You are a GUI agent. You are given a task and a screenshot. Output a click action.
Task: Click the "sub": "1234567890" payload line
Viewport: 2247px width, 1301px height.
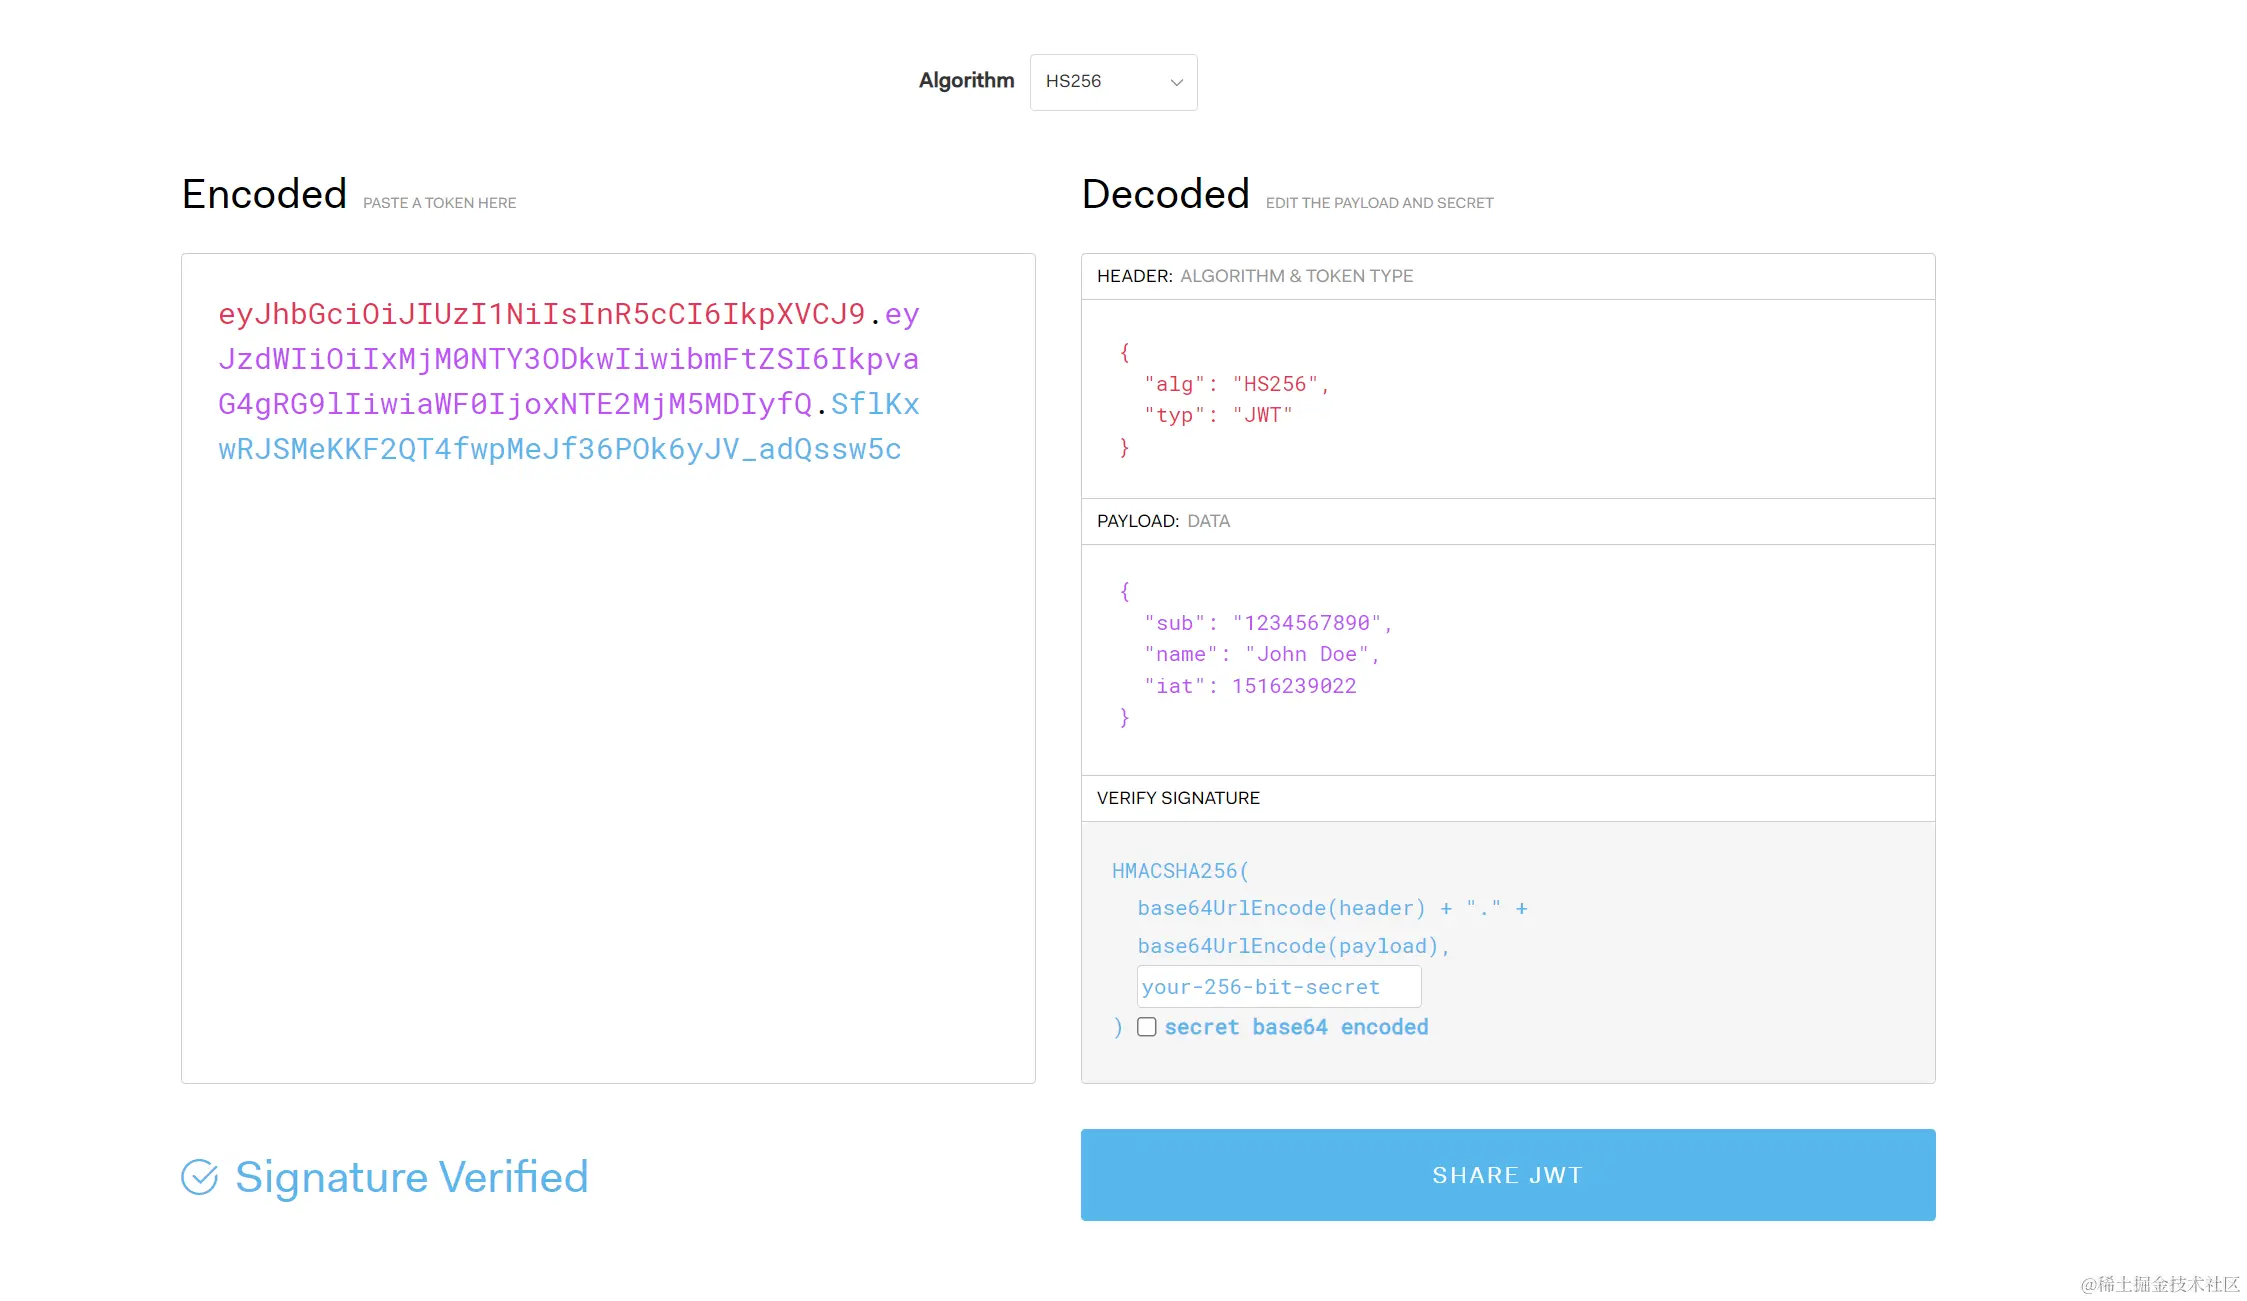click(1267, 623)
